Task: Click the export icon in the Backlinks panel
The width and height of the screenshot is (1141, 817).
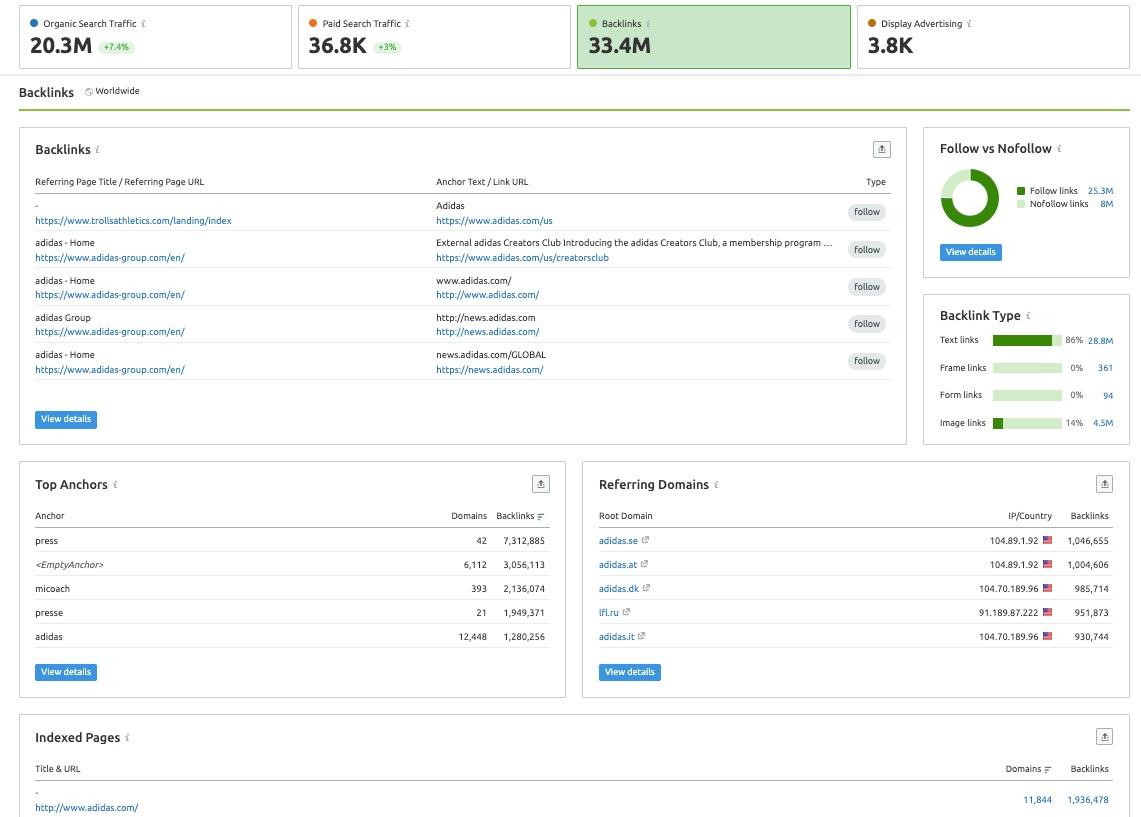Action: [881, 148]
